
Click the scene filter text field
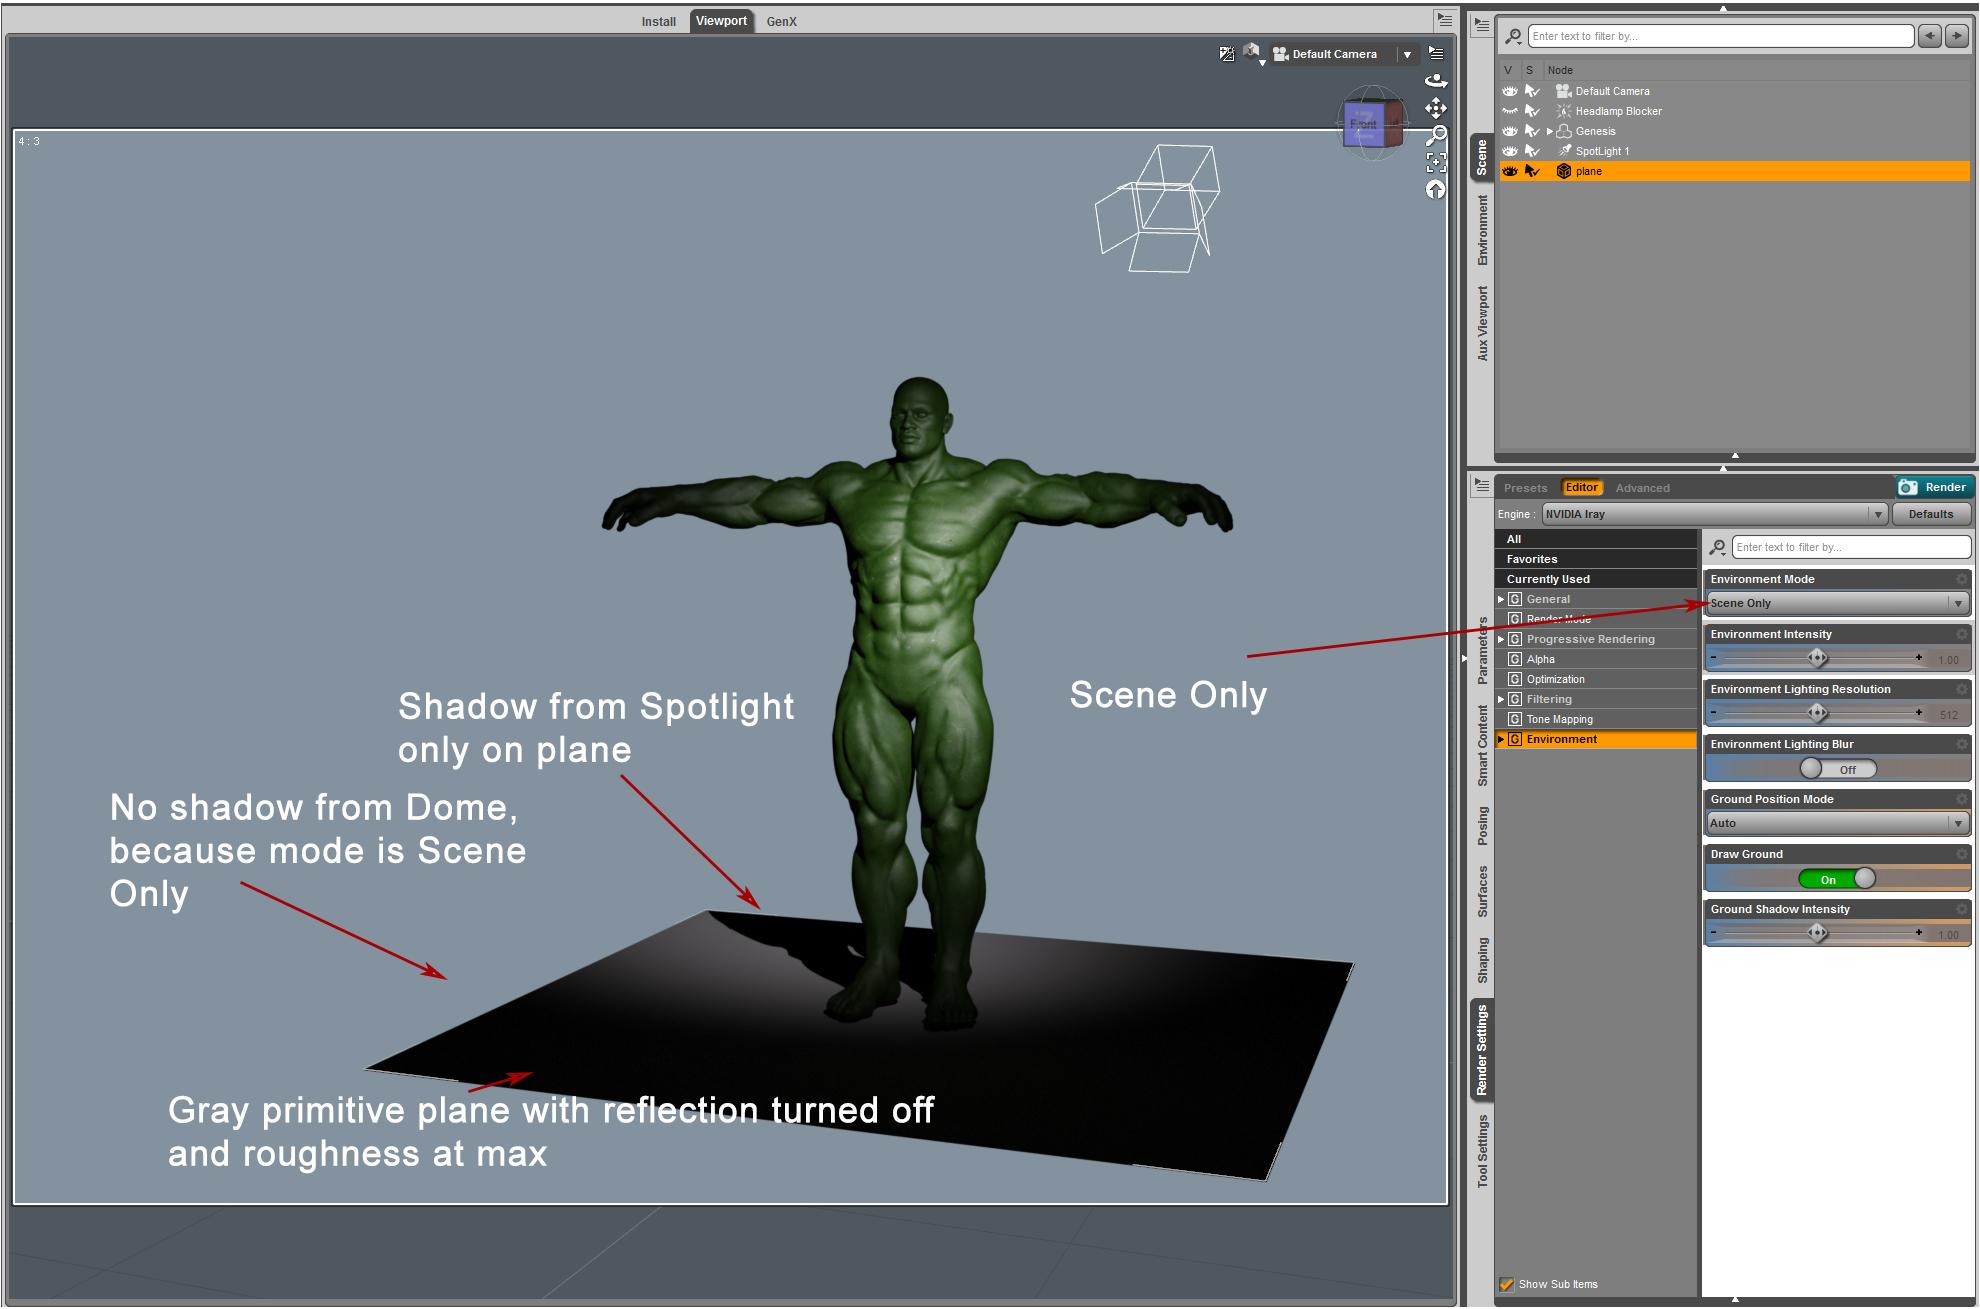point(1720,36)
